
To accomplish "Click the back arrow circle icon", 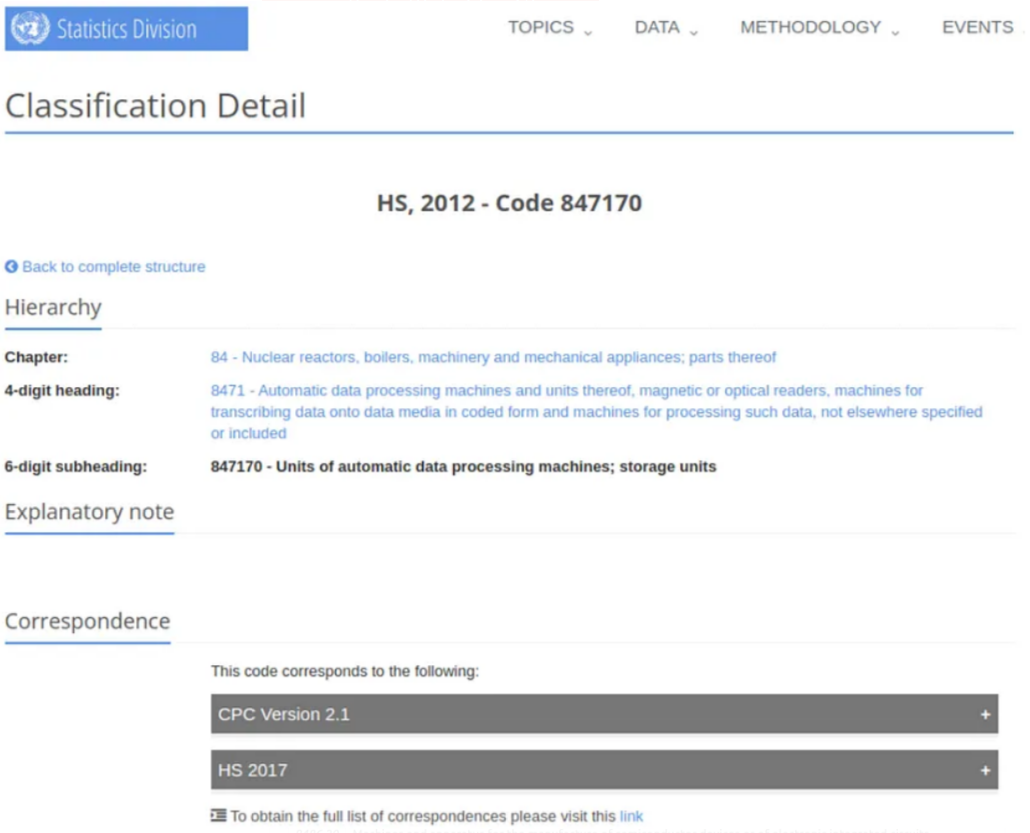I will tap(12, 267).
